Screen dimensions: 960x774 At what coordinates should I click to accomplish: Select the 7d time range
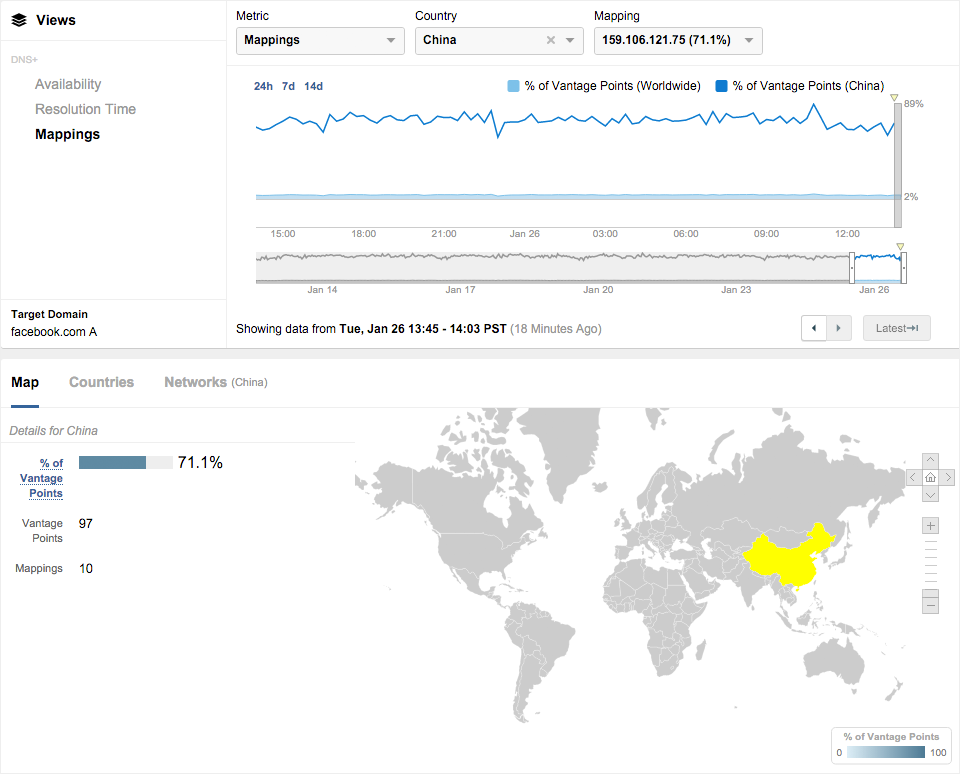(x=288, y=86)
